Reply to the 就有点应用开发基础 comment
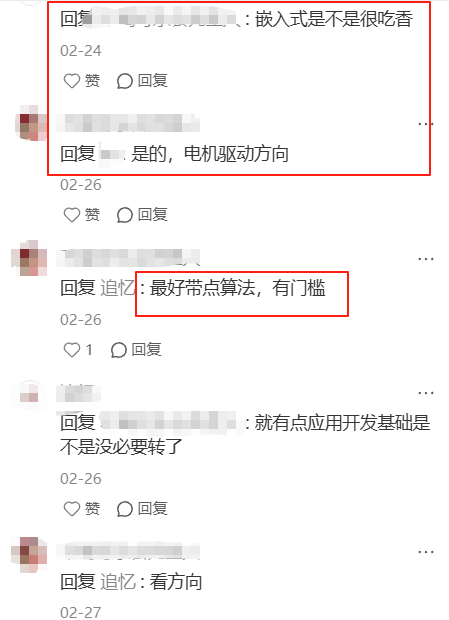 tap(142, 508)
